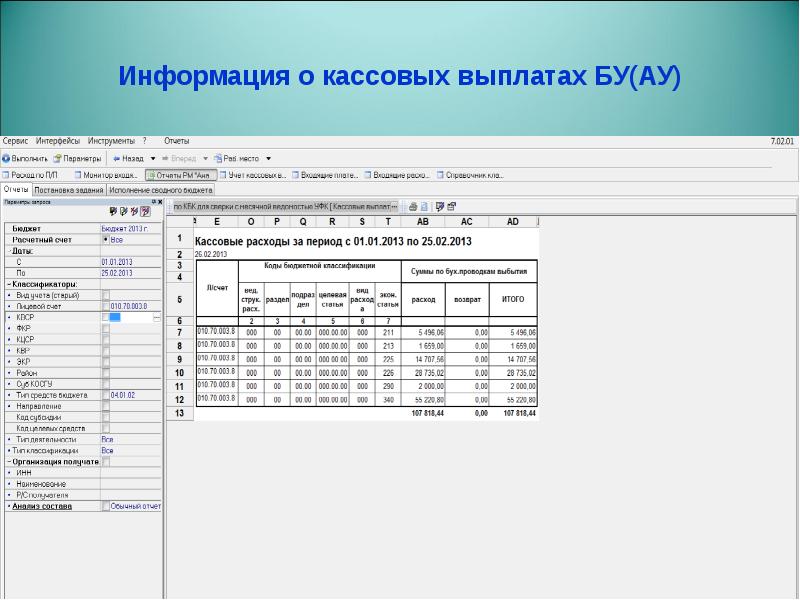Check the Анализ состава checkbox
This screenshot has width=800, height=600.
tap(106, 506)
